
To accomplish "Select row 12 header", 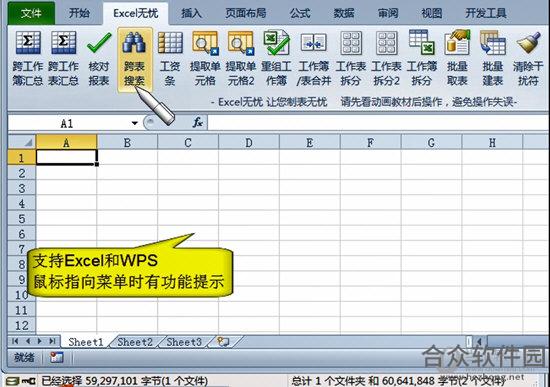I will tap(22, 325).
